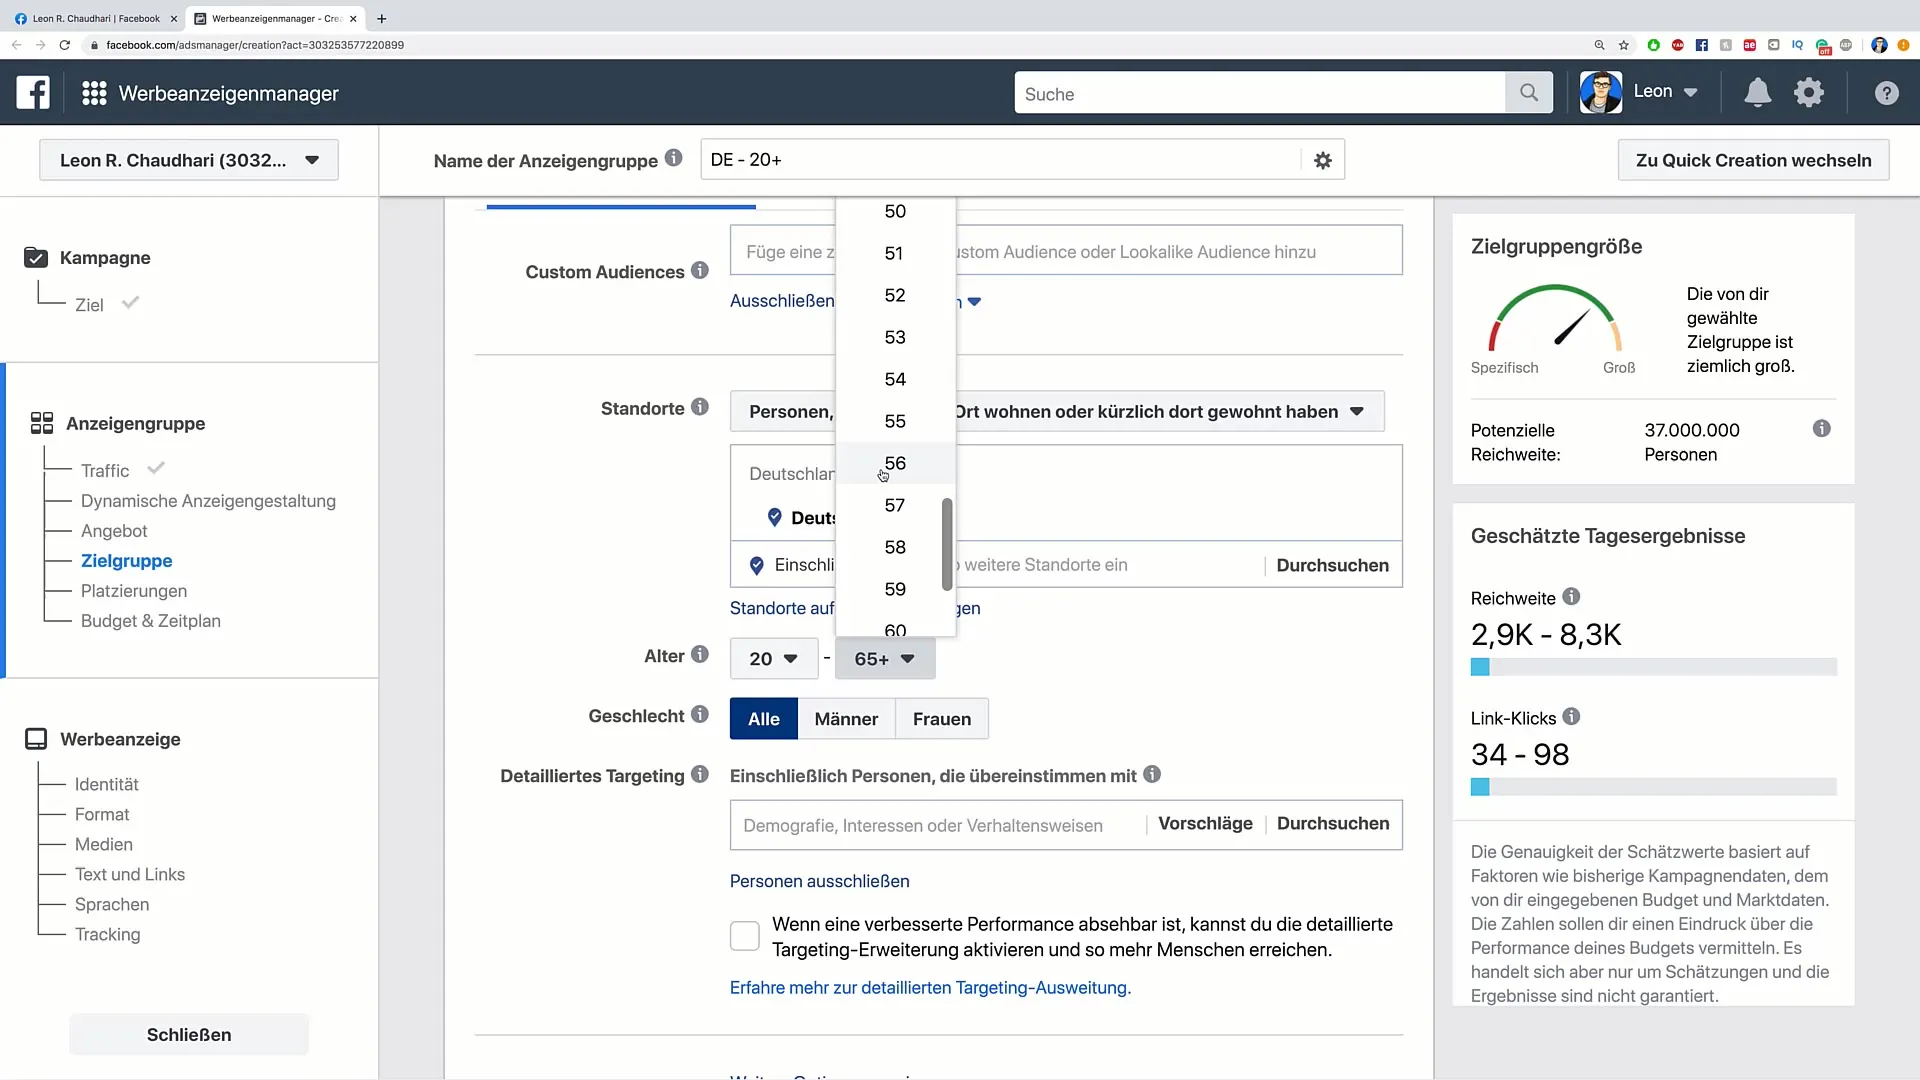Open the settings gear in top bar
The width and height of the screenshot is (1920, 1080).
(x=1809, y=93)
